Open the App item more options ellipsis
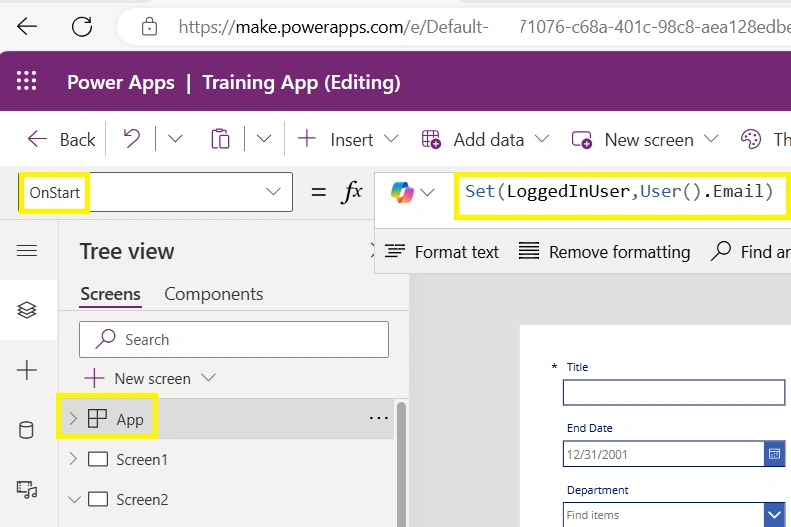The image size is (791, 527). pyautogui.click(x=378, y=418)
